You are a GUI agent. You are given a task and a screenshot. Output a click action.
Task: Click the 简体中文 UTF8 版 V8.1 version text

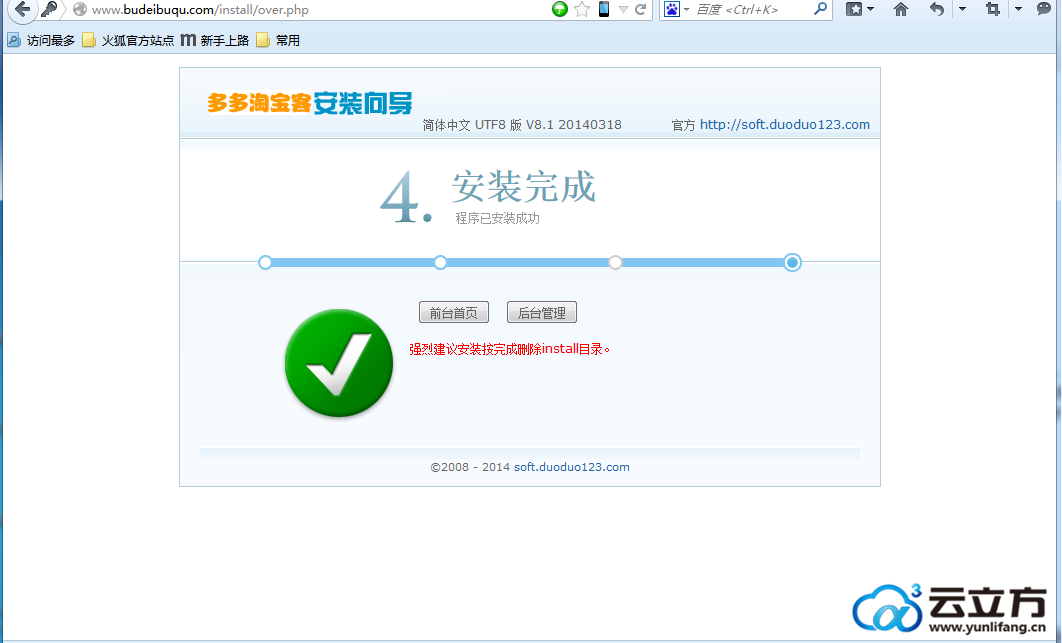pyautogui.click(x=522, y=125)
